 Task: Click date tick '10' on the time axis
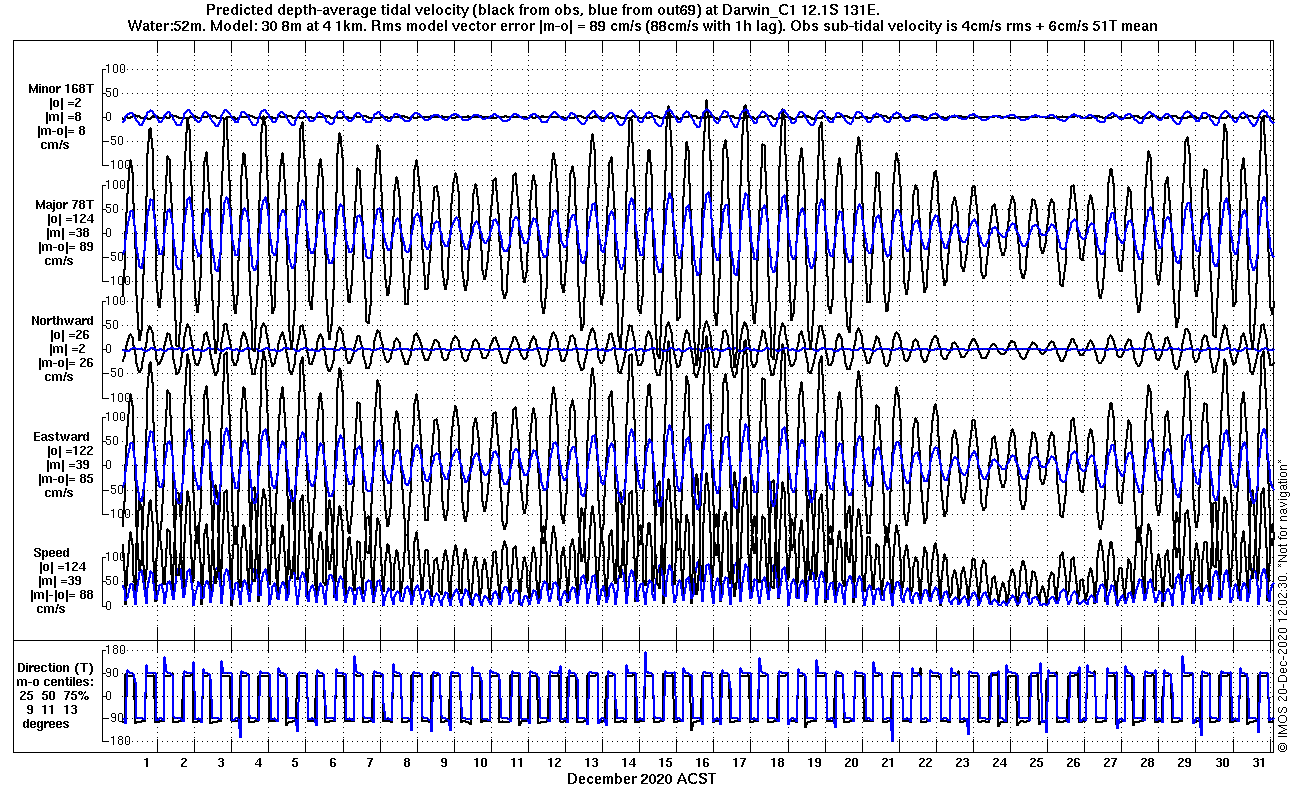tap(480, 762)
